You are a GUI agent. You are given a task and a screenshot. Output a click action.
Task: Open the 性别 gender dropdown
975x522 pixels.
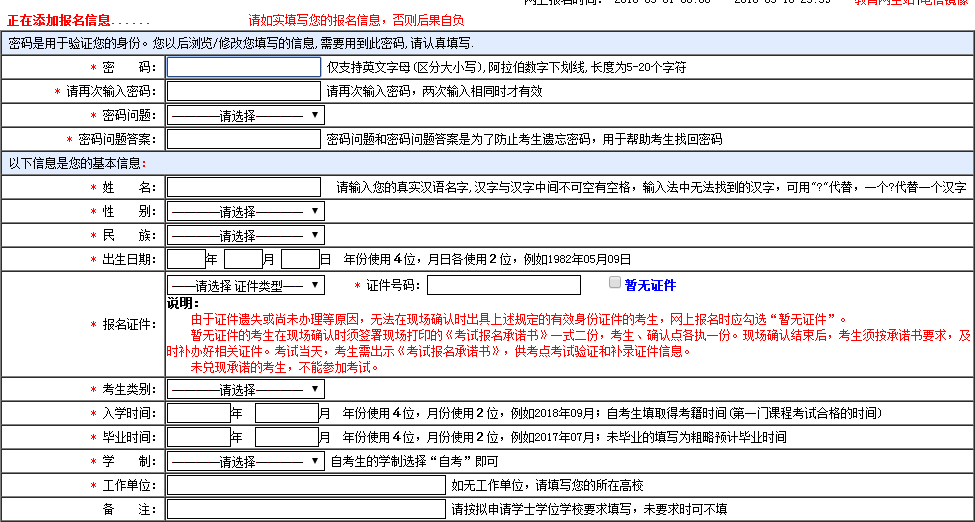pyautogui.click(x=246, y=212)
